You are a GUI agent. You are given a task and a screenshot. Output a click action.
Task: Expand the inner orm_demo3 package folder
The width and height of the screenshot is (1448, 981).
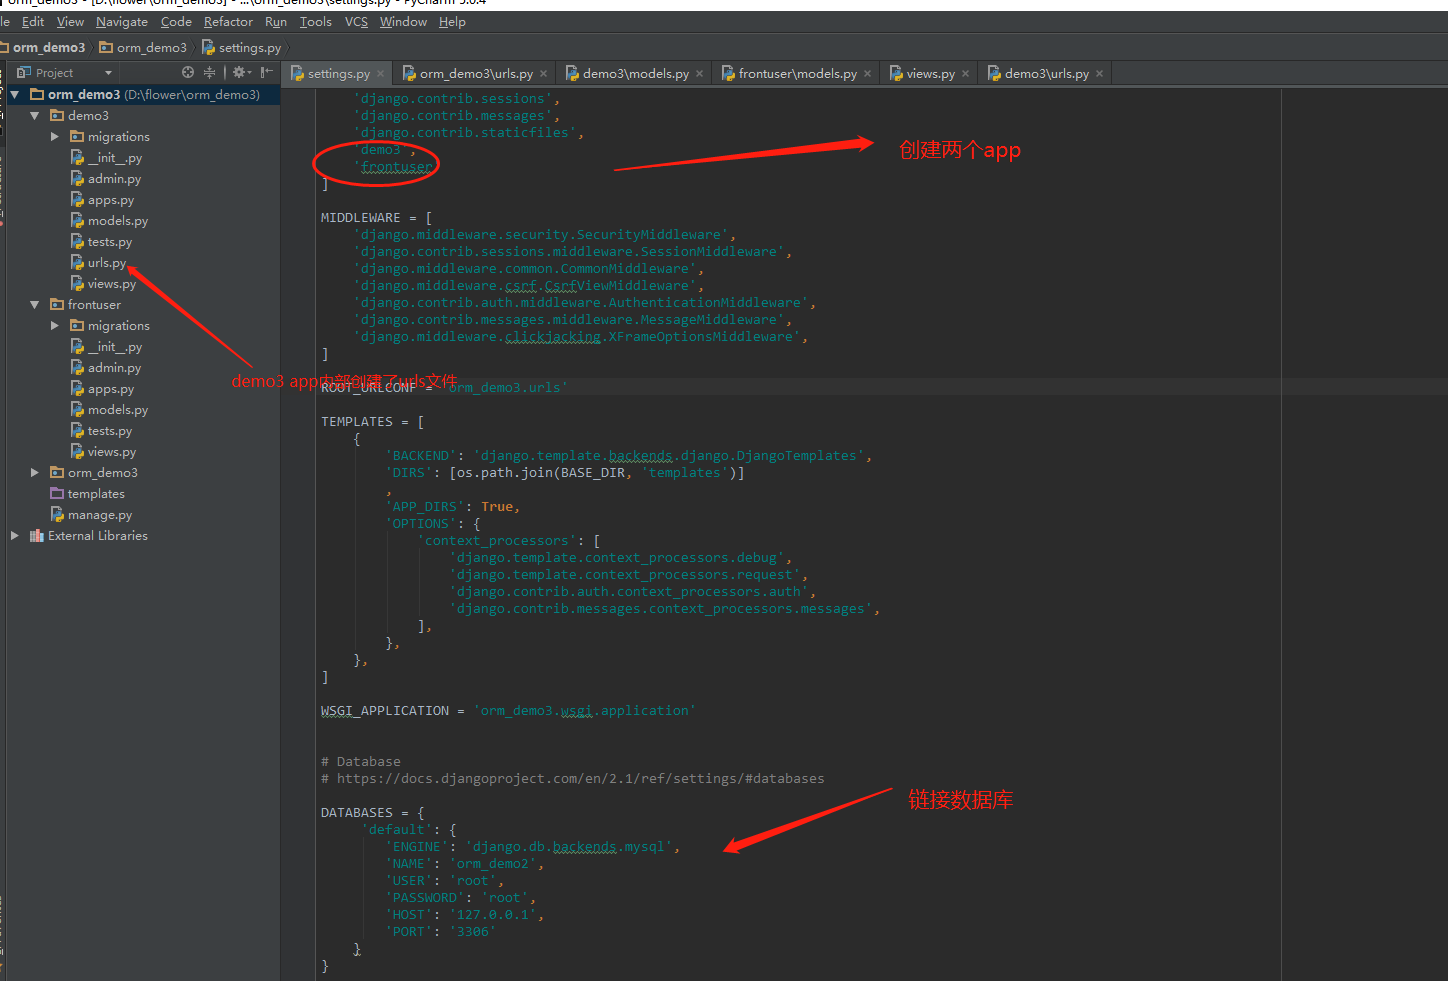35,473
